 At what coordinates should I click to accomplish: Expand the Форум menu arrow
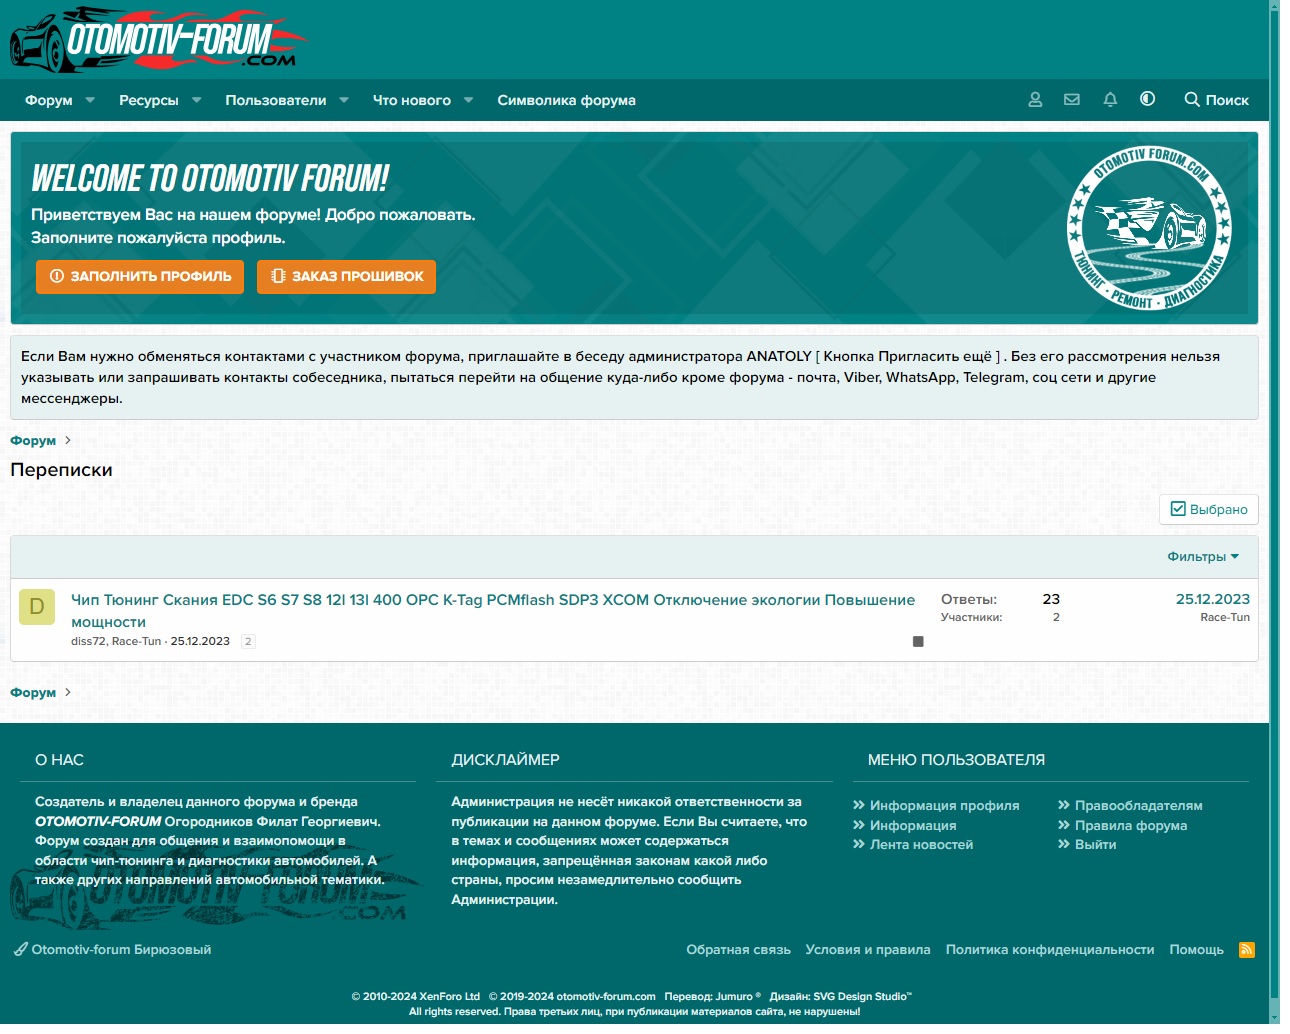90,100
